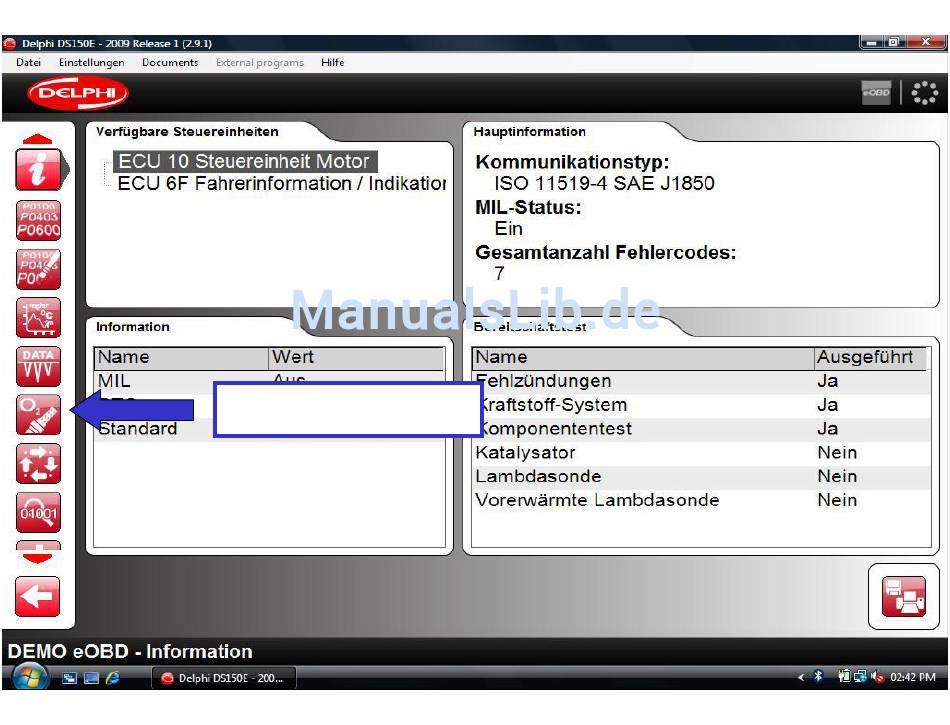
Task: Select the cycling arrows test icon
Action: pos(38,463)
